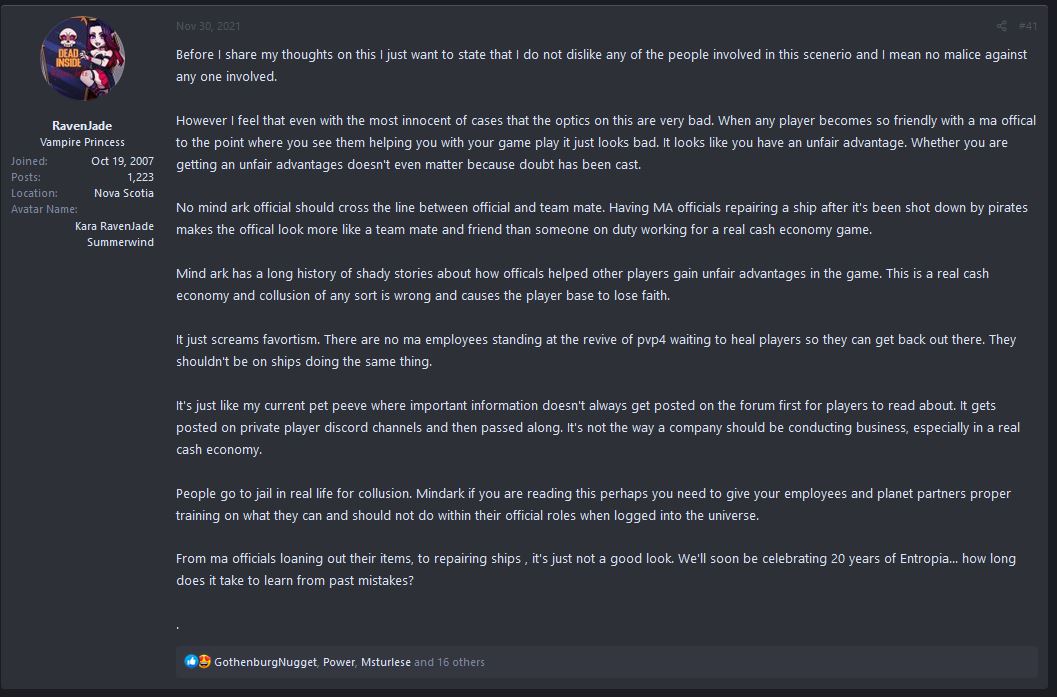Click the paragraph starting 'Before I share my thoughts'

click(601, 65)
